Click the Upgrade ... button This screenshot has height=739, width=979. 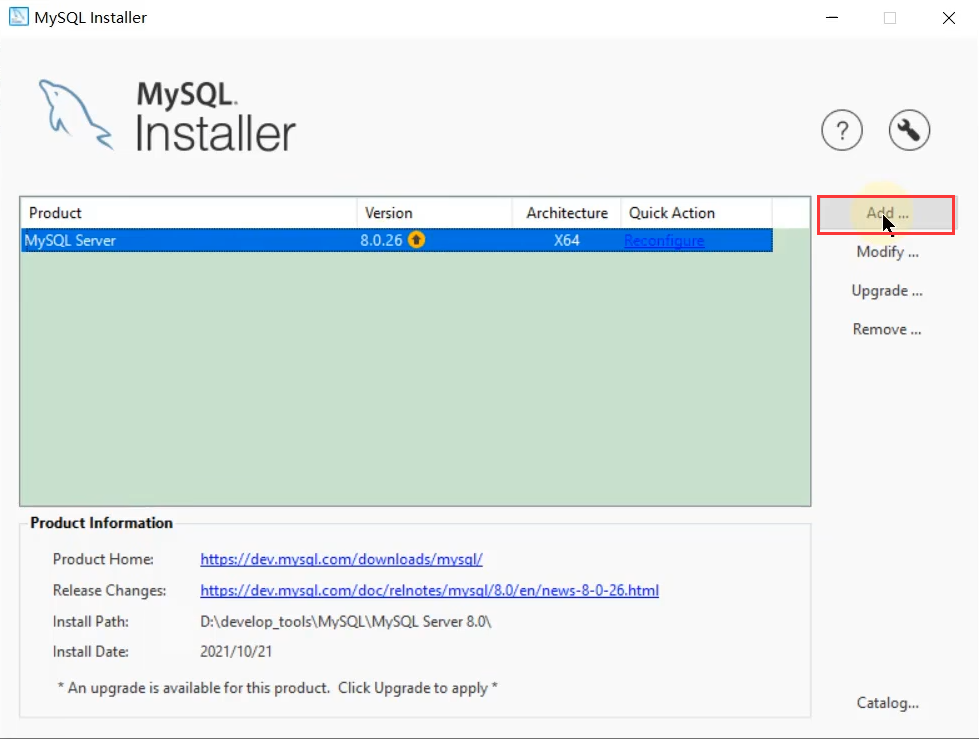[x=887, y=291]
